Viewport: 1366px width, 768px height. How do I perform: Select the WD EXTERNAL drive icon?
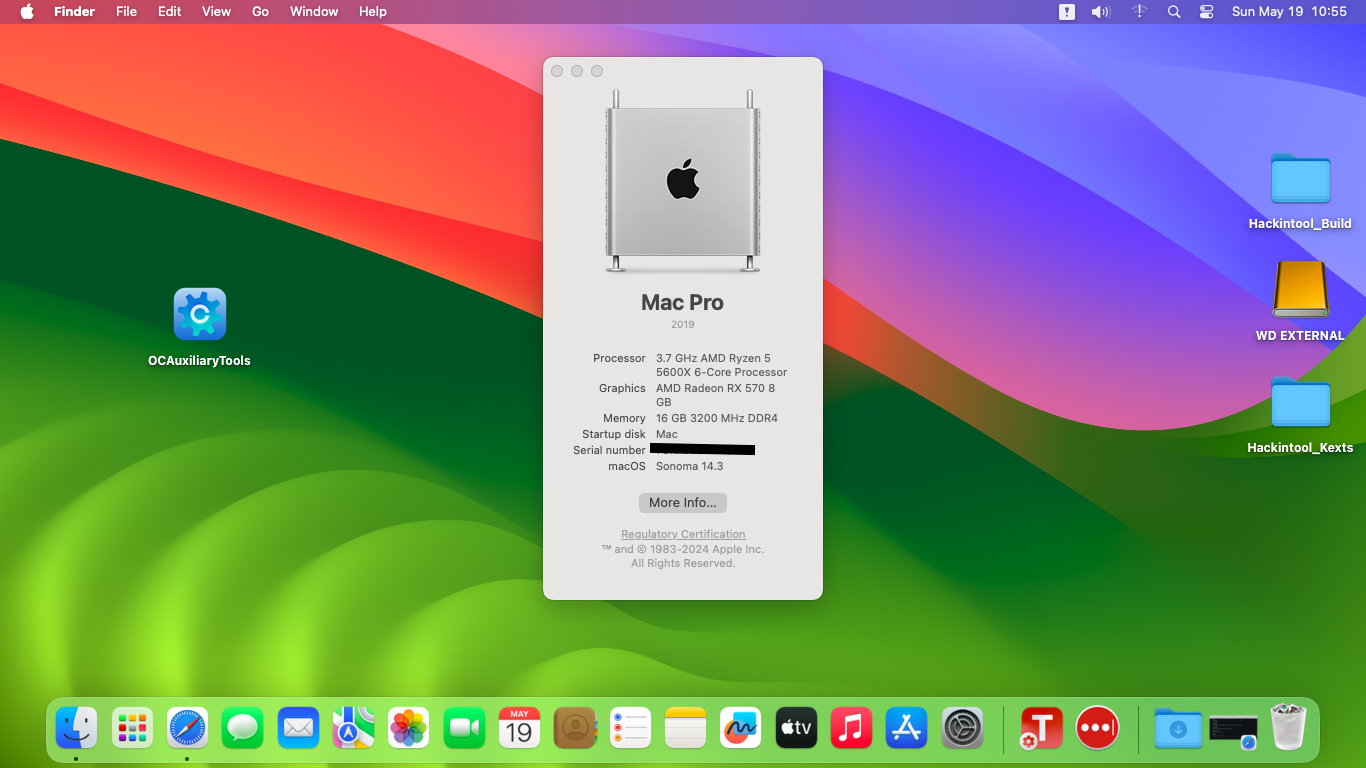coord(1300,290)
